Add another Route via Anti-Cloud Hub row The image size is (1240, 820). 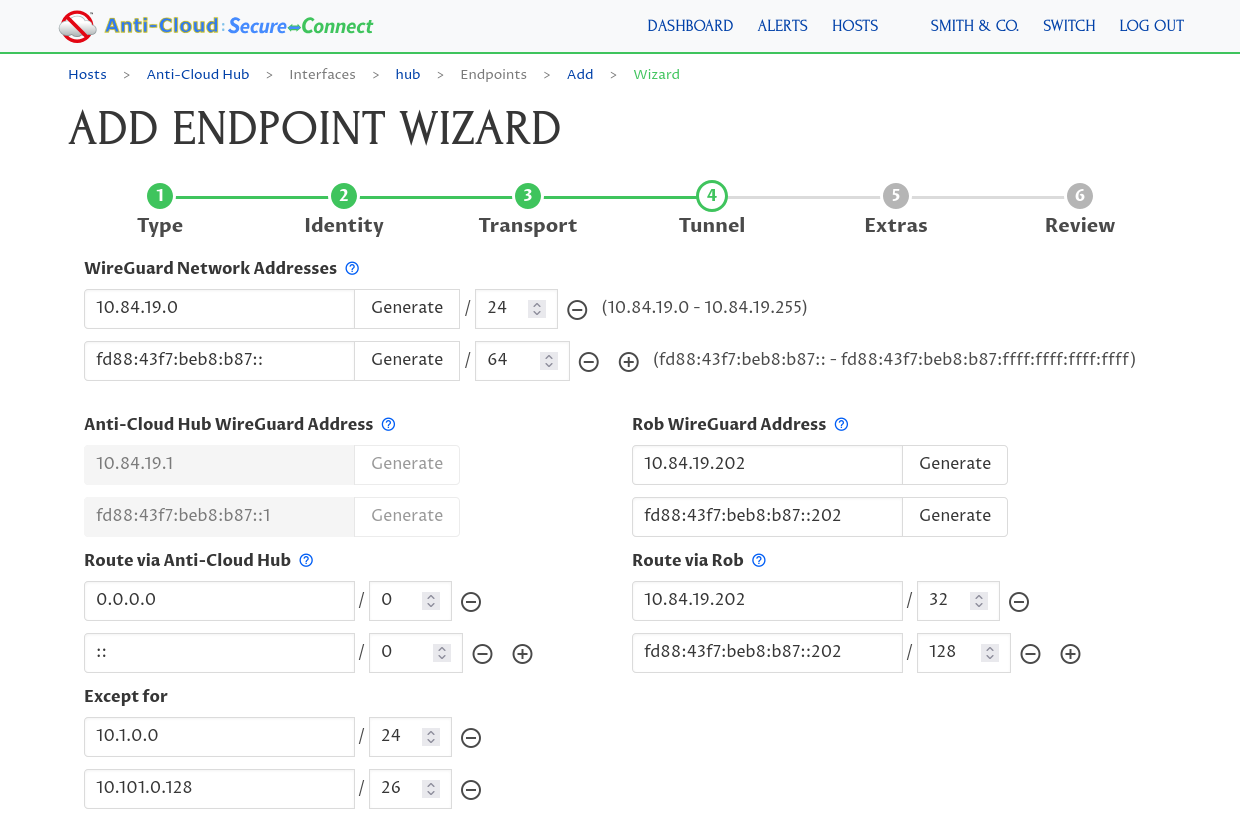coord(522,654)
